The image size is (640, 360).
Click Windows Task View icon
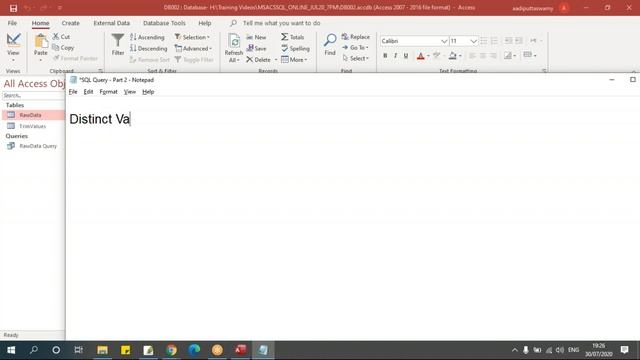tap(78, 350)
